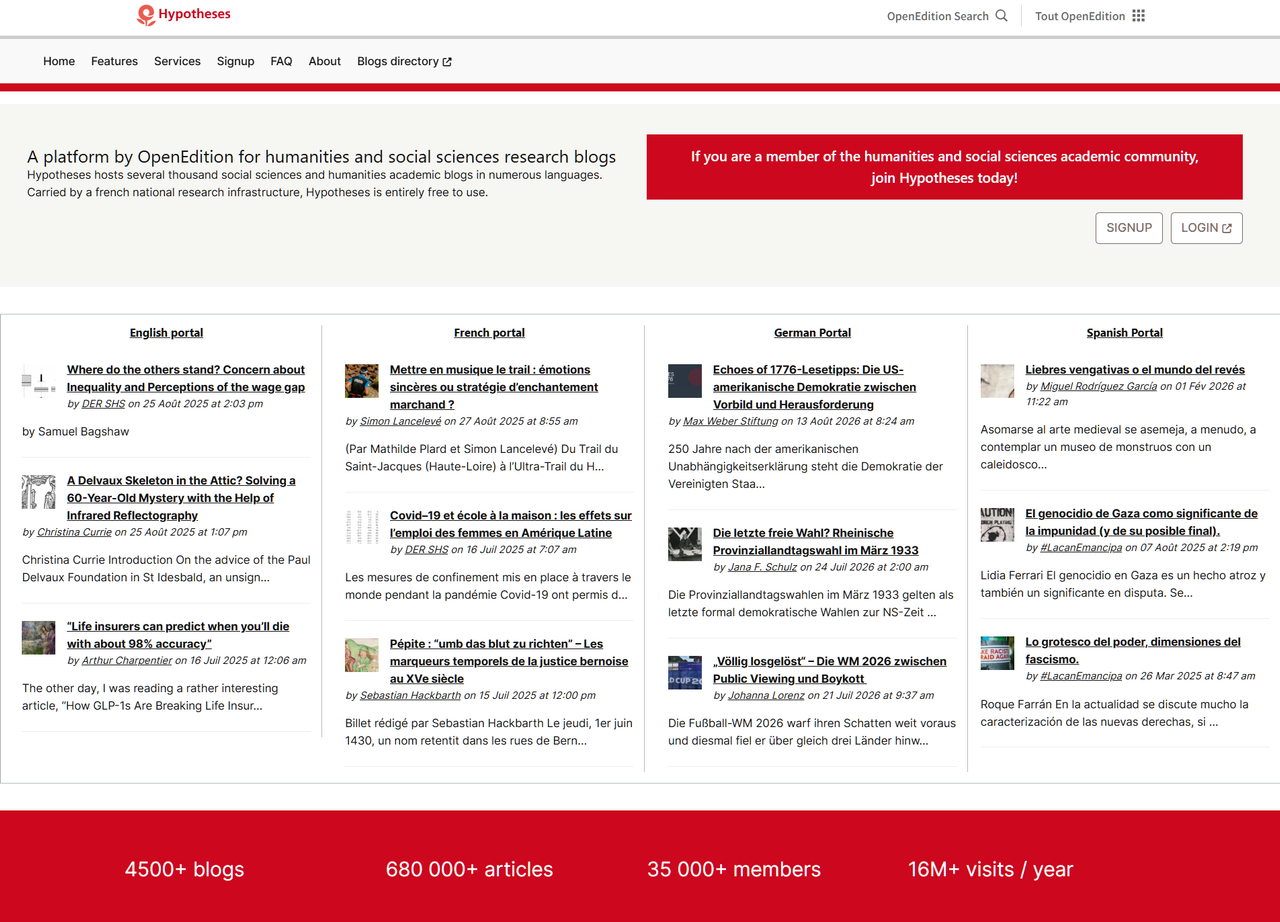Click the grey SIGNUP button
Viewport: 1280px width, 922px height.
click(x=1129, y=228)
